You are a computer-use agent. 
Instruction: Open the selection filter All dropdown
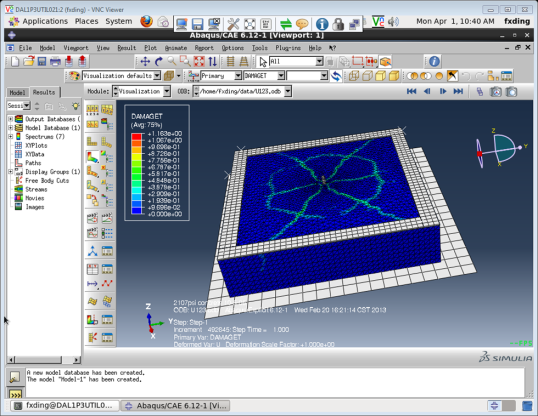pos(319,61)
